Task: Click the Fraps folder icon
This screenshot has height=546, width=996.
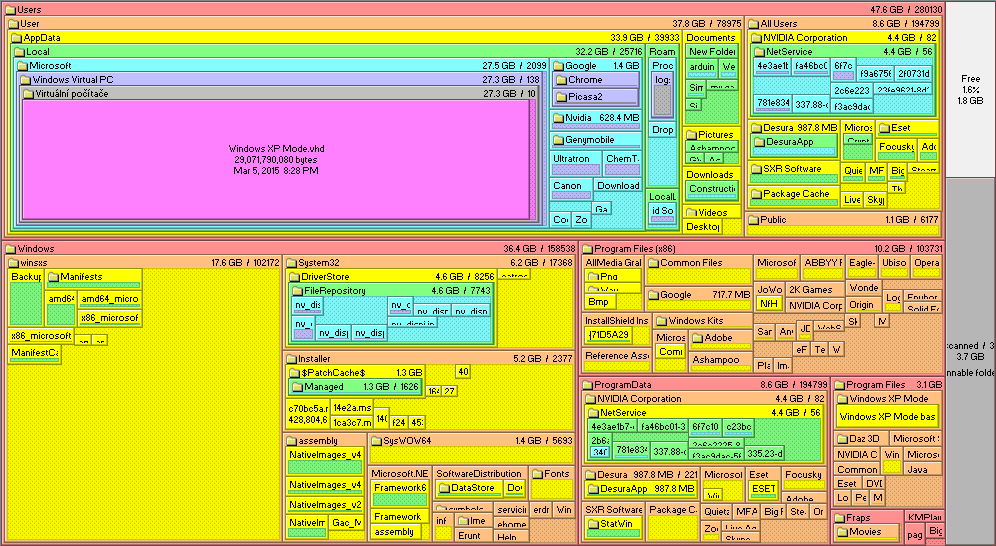Action: coord(839,518)
